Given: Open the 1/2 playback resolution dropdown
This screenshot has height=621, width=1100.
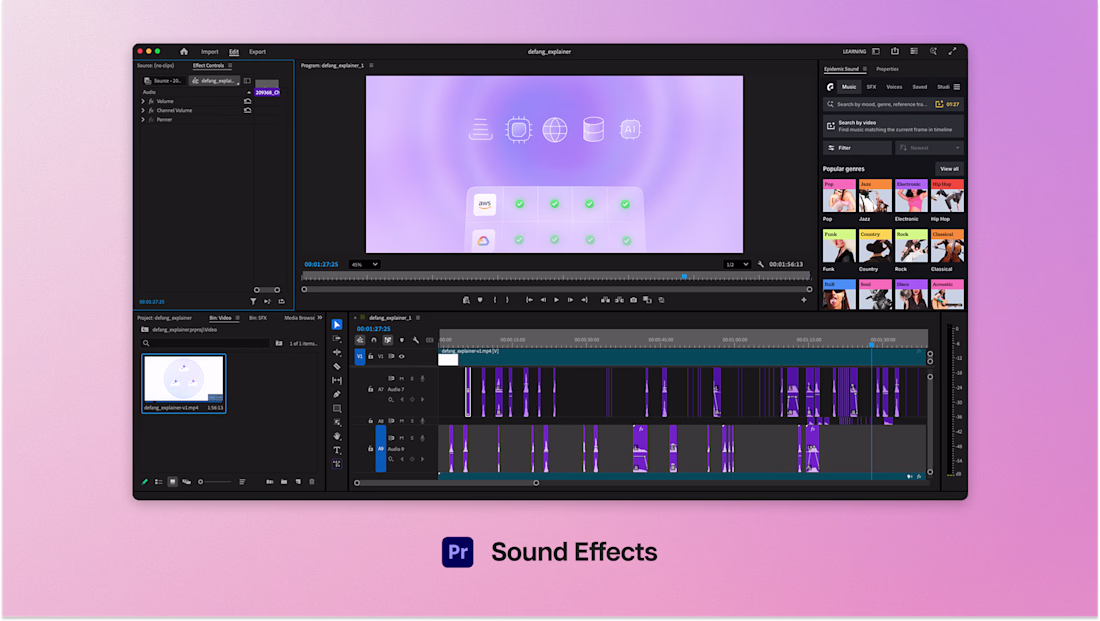Looking at the screenshot, I should (737, 264).
